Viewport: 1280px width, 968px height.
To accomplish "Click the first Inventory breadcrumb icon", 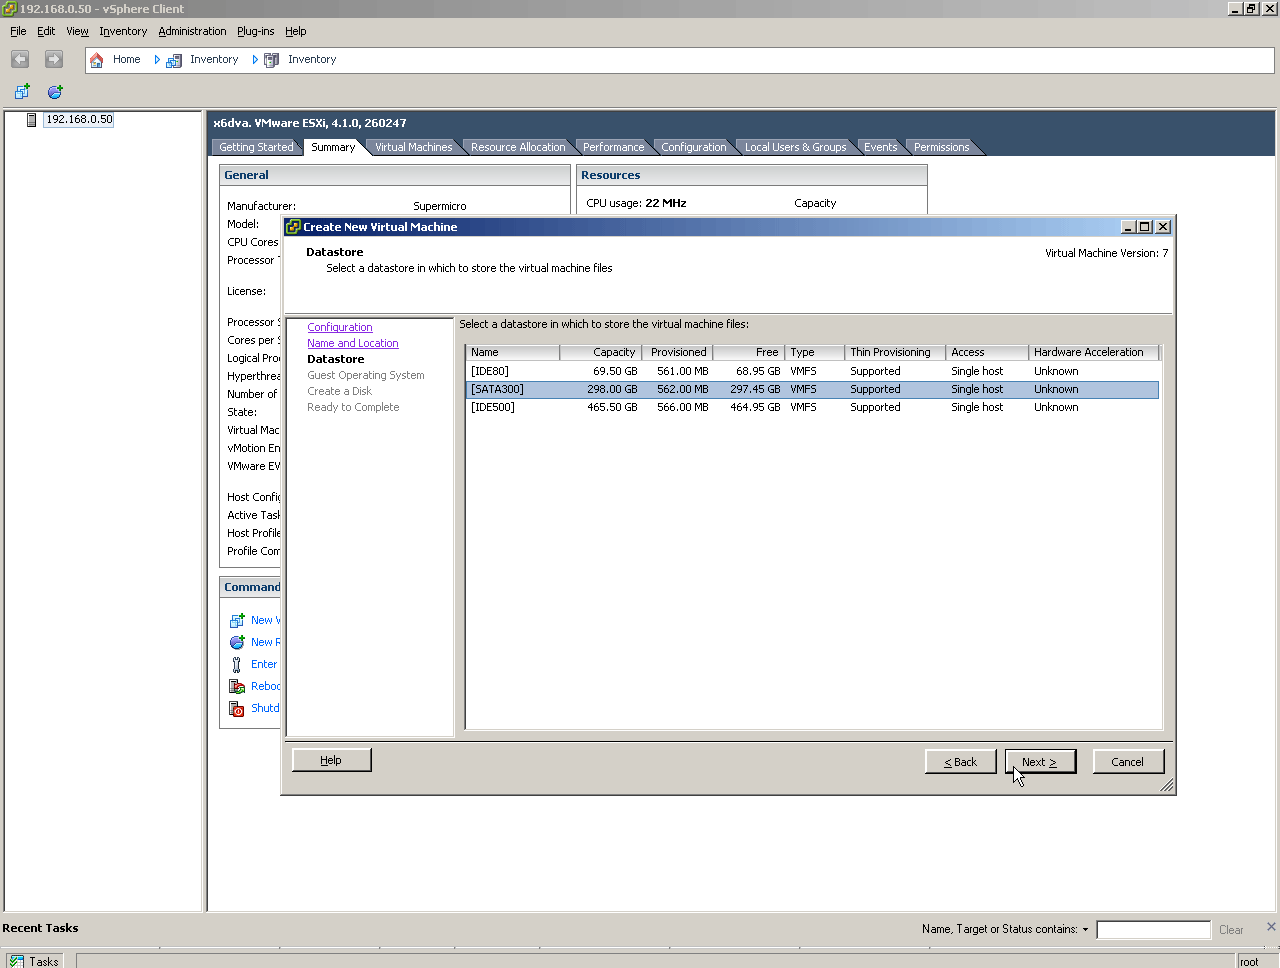I will [174, 60].
